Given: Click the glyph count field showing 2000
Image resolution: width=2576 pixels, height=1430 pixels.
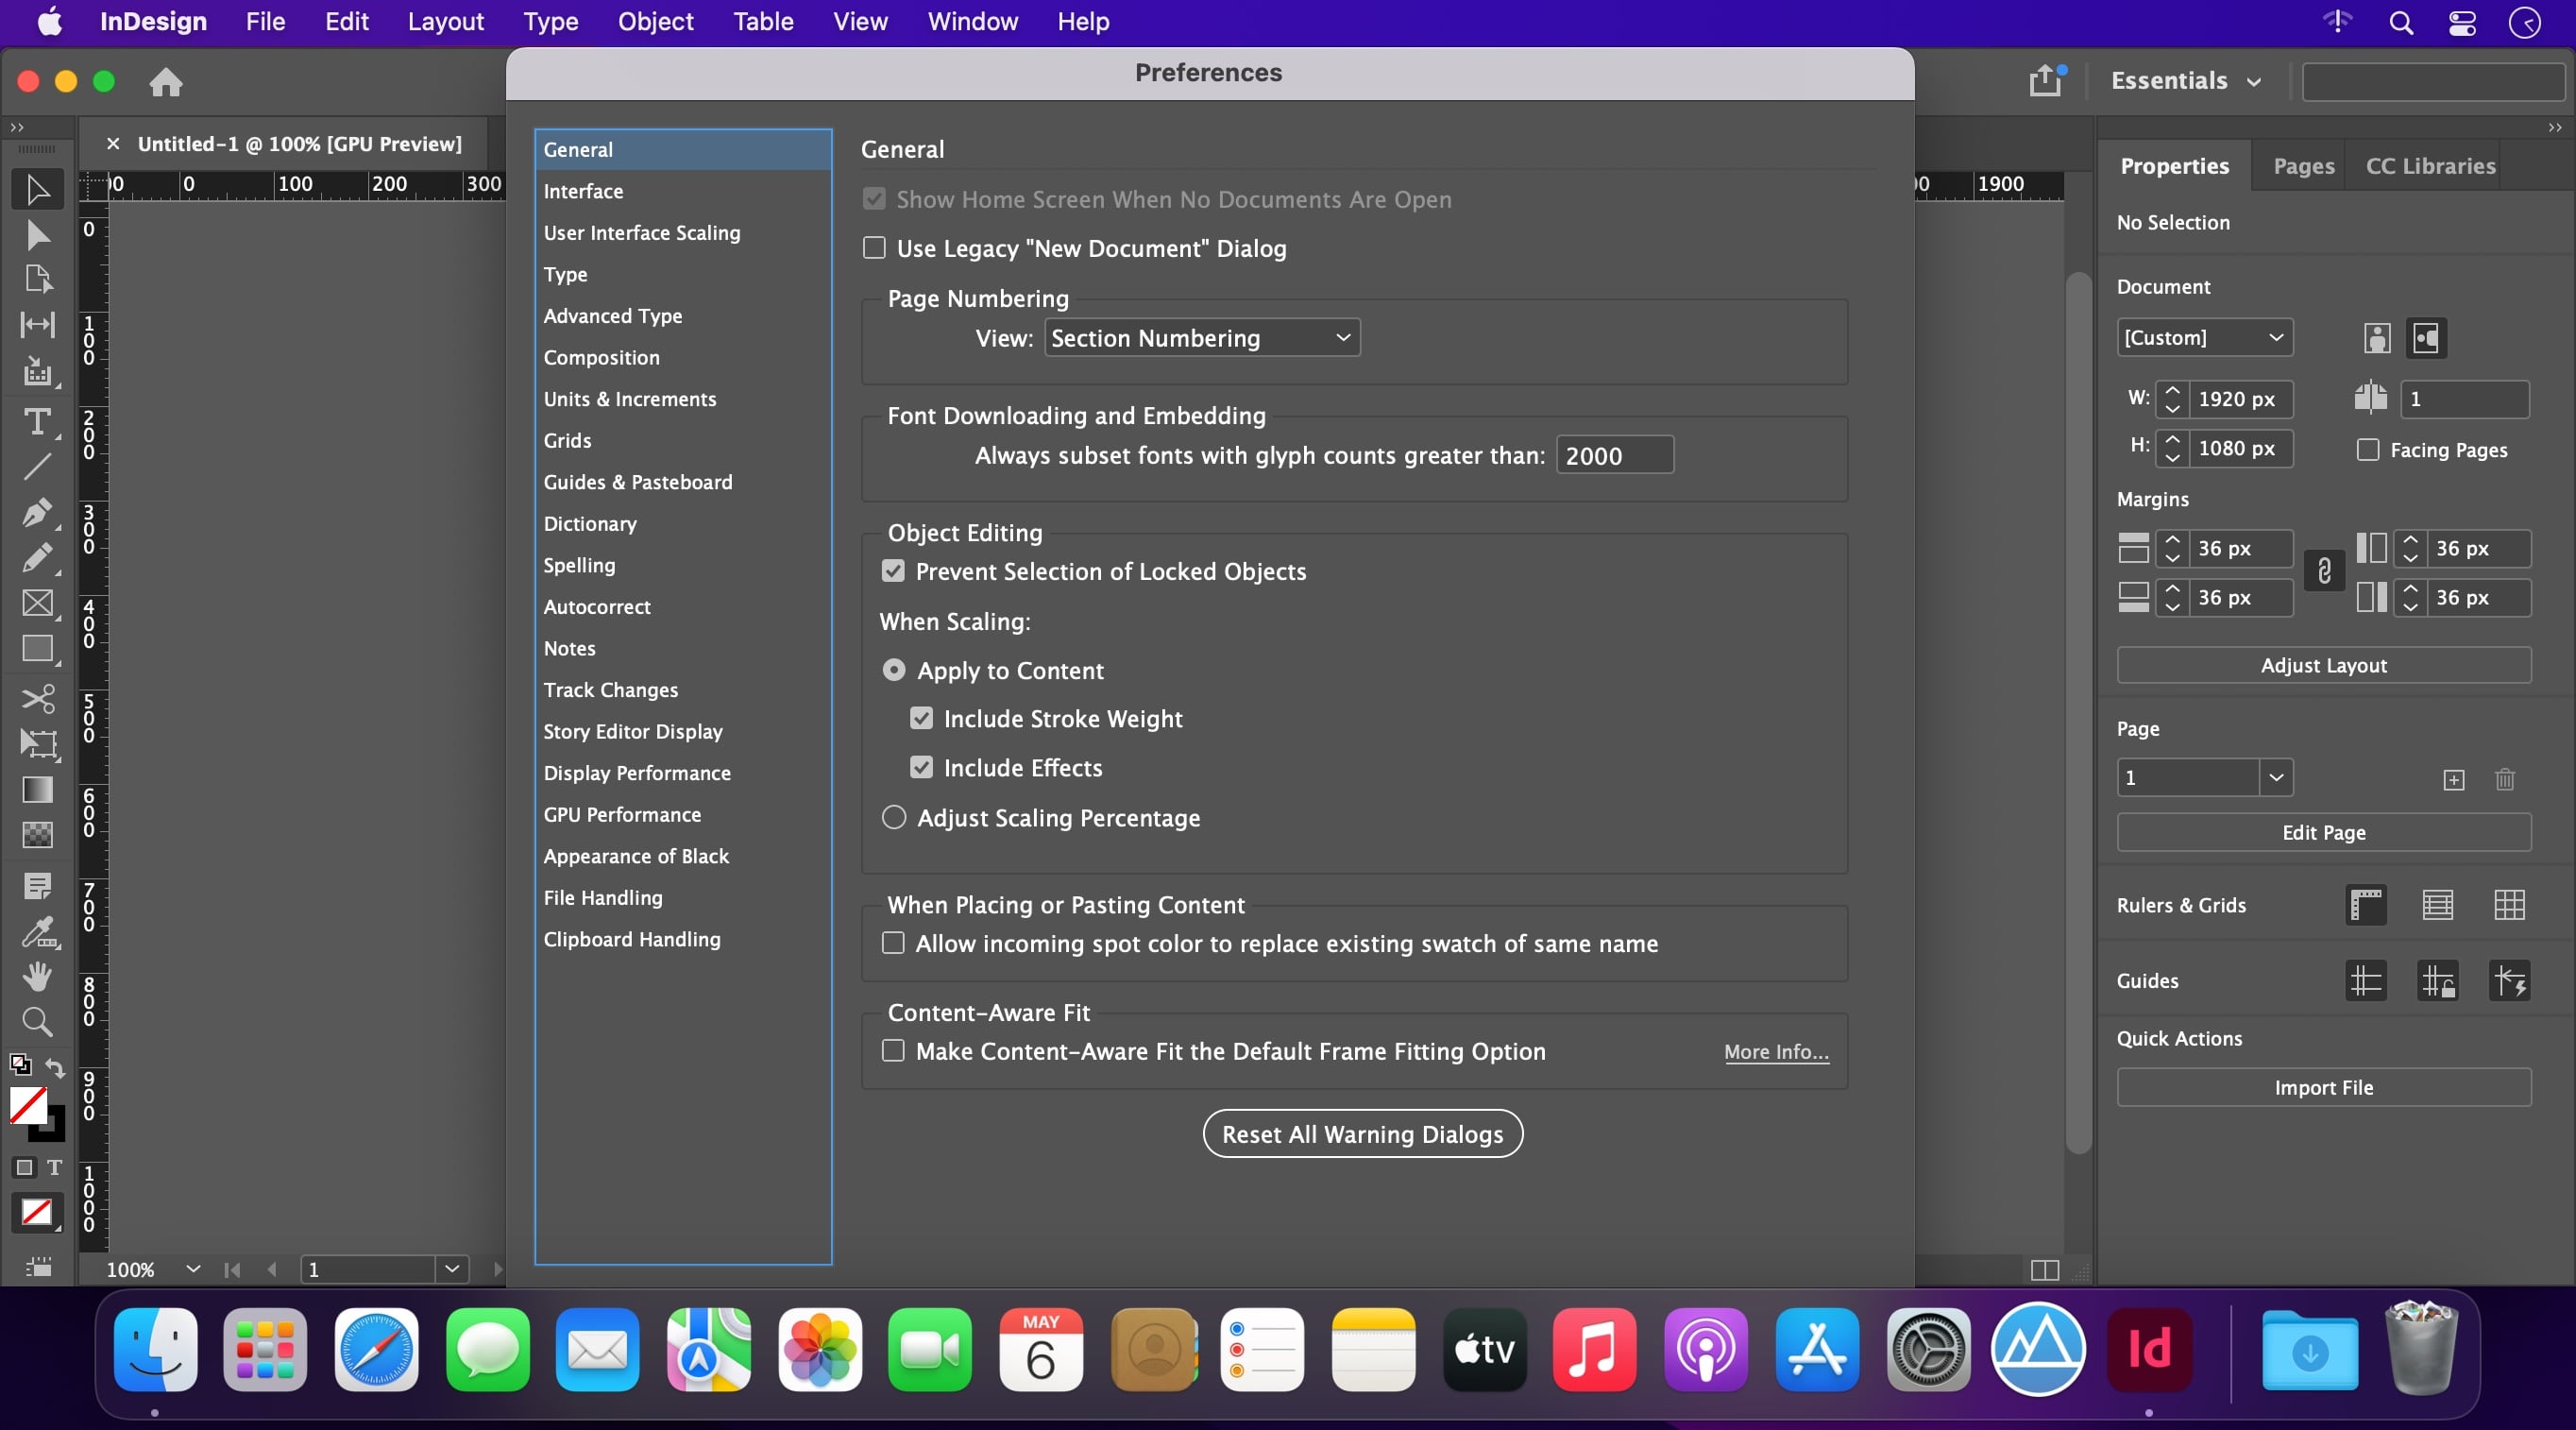Looking at the screenshot, I should (1614, 455).
